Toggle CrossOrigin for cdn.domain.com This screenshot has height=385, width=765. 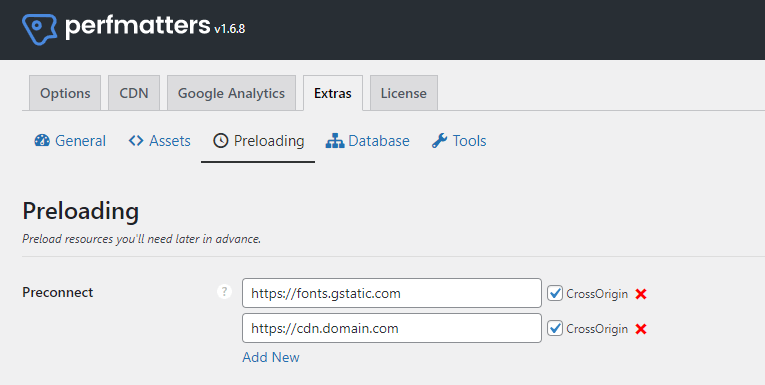(x=555, y=328)
